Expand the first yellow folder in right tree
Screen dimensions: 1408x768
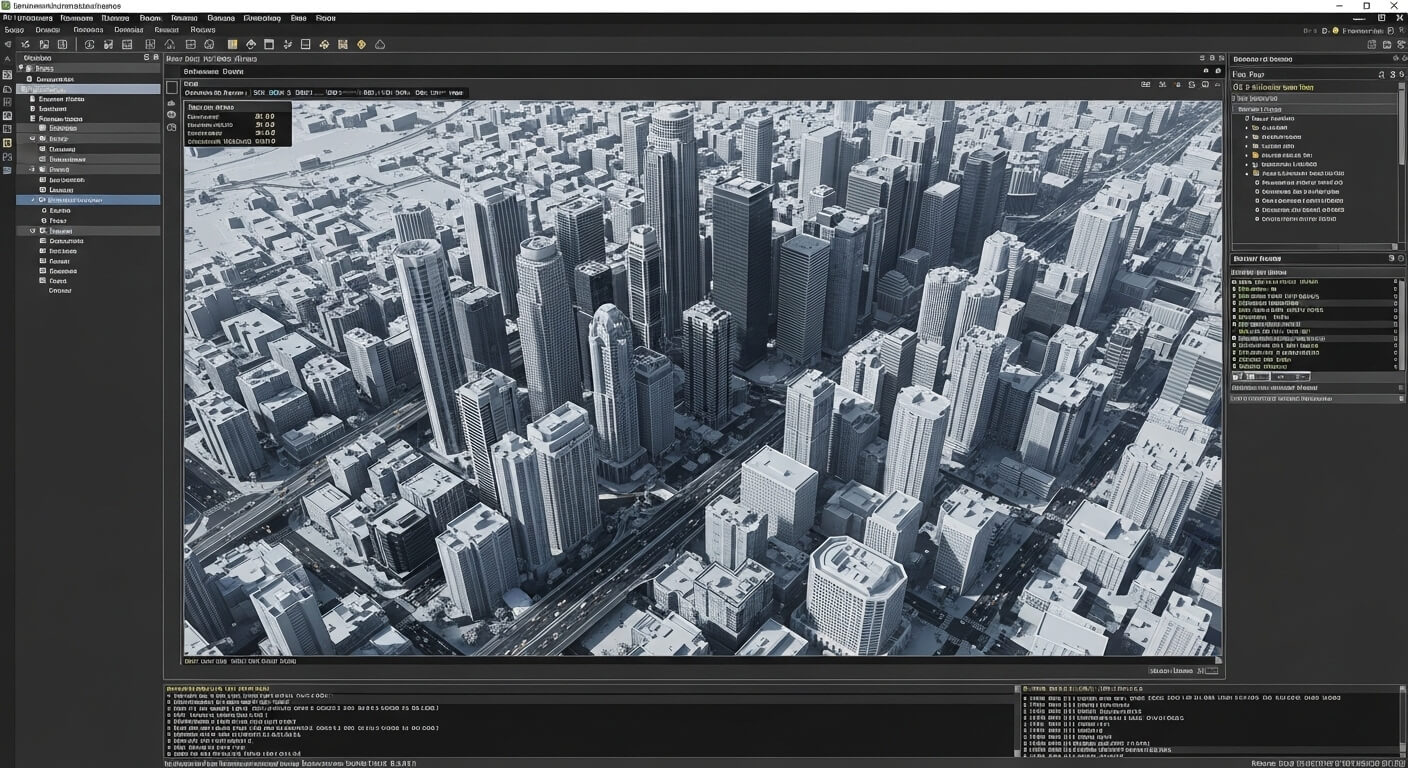tap(1246, 155)
